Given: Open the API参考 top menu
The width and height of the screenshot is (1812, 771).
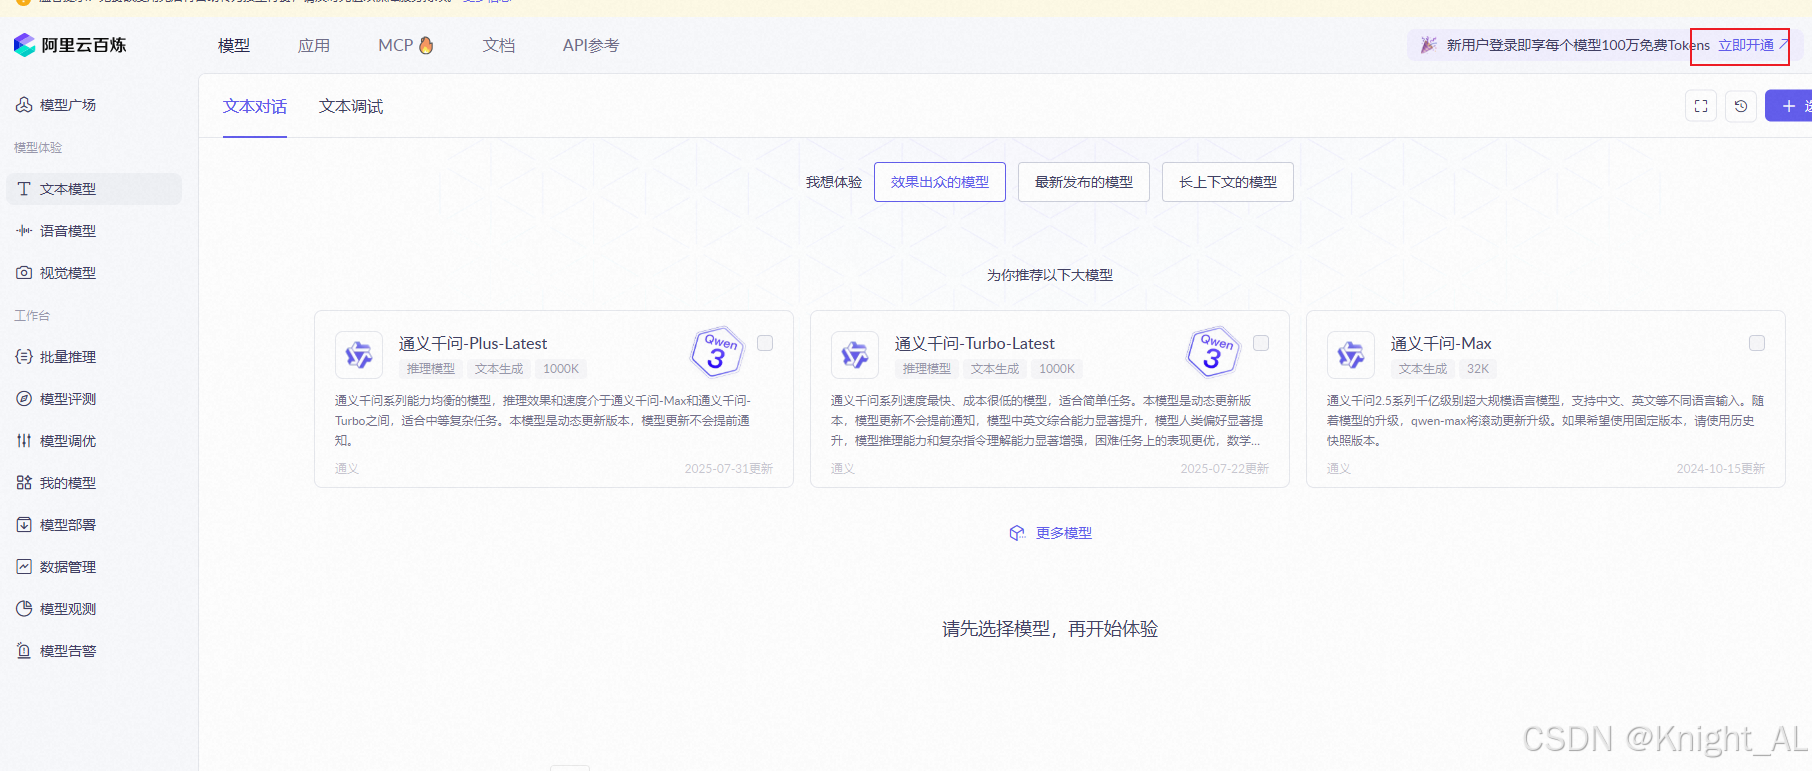Looking at the screenshot, I should pos(591,46).
